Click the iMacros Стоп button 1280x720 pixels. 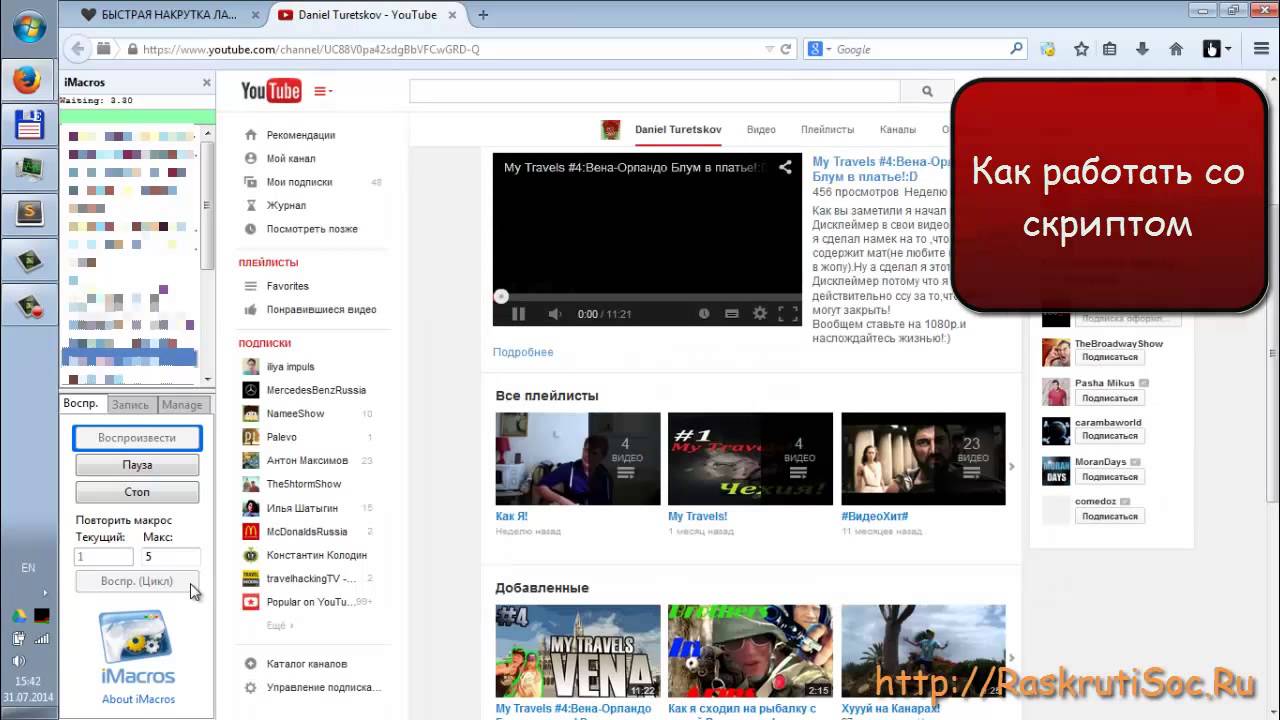(137, 492)
